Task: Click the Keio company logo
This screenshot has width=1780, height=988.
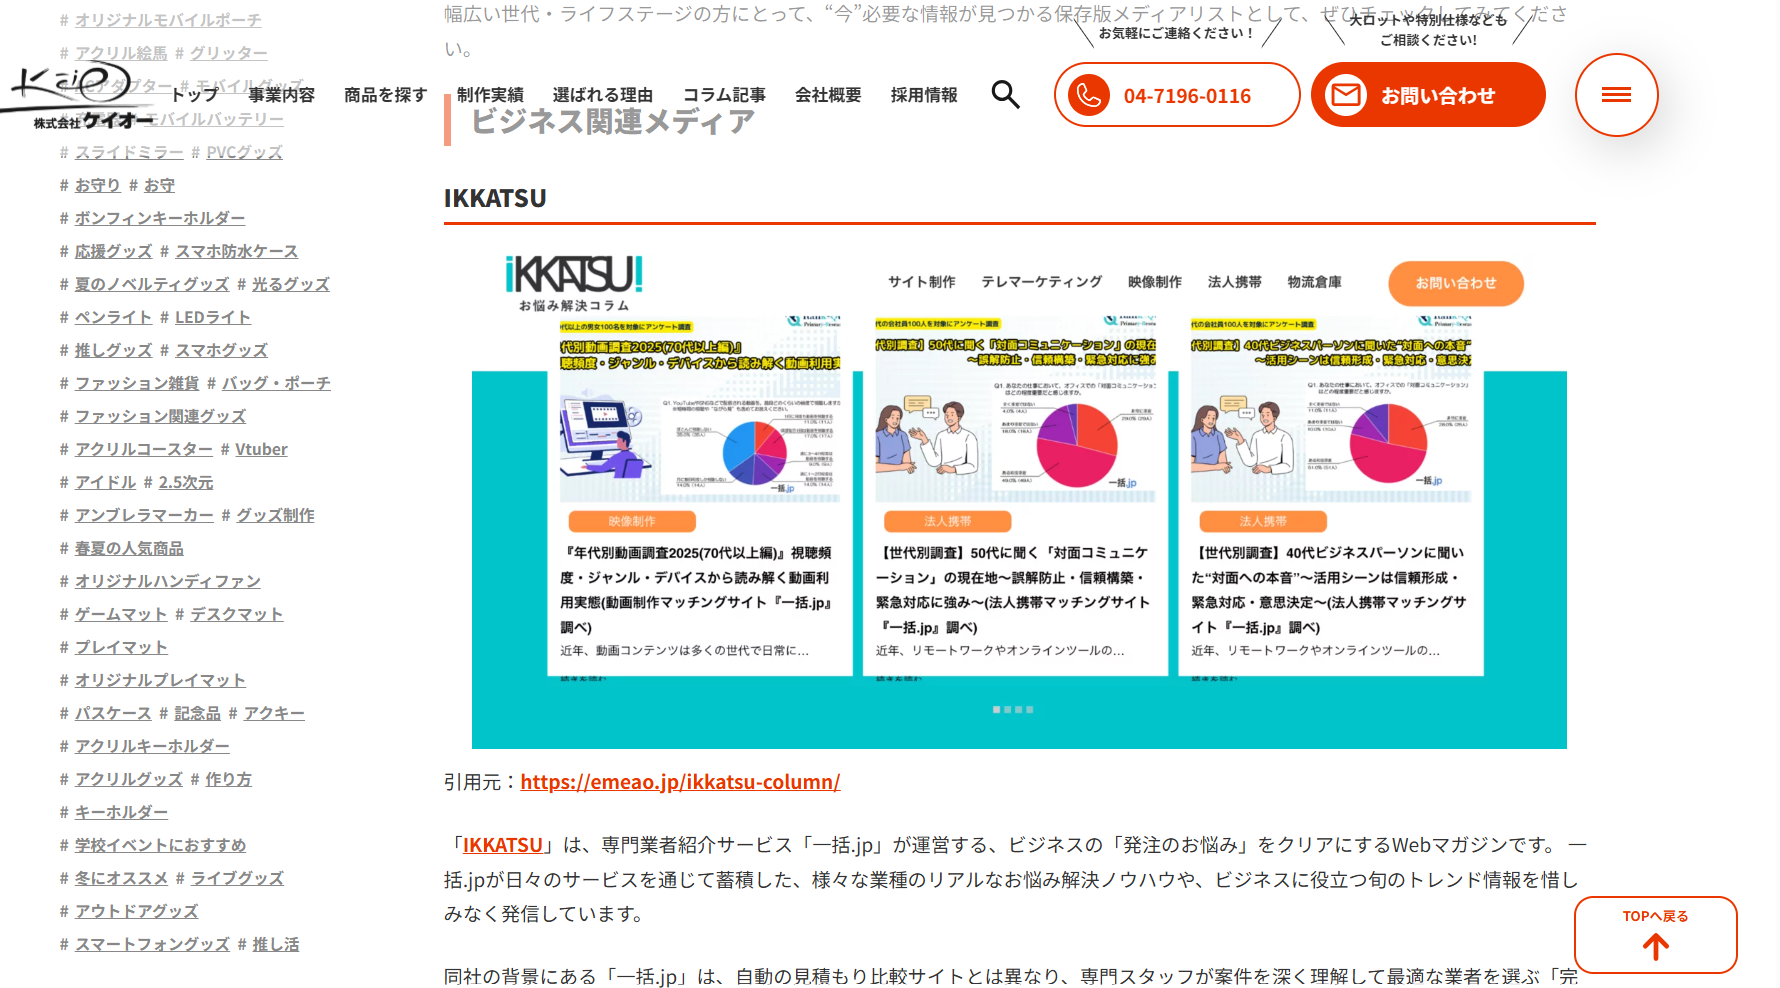Action: pyautogui.click(x=80, y=96)
